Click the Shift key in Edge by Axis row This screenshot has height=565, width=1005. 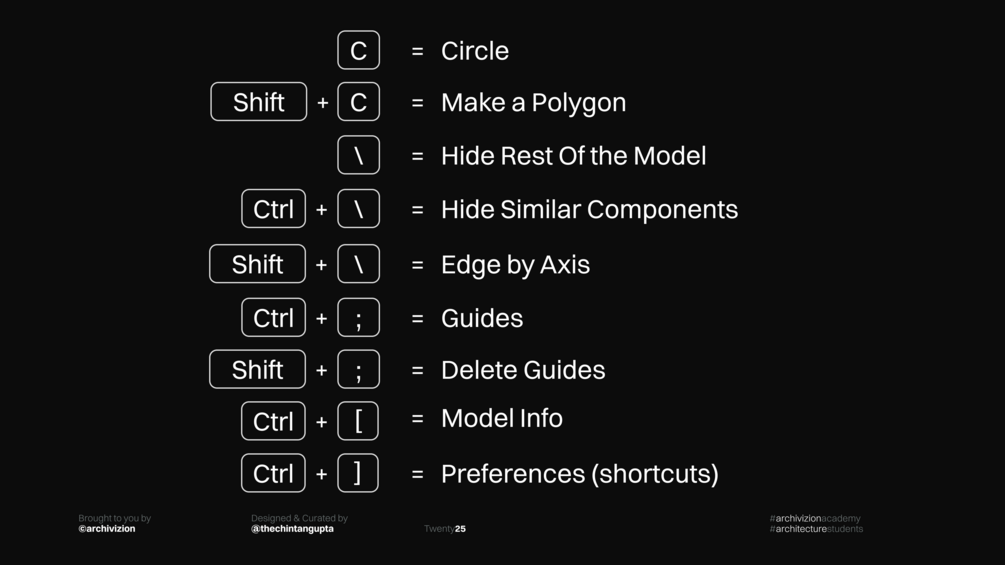point(257,264)
